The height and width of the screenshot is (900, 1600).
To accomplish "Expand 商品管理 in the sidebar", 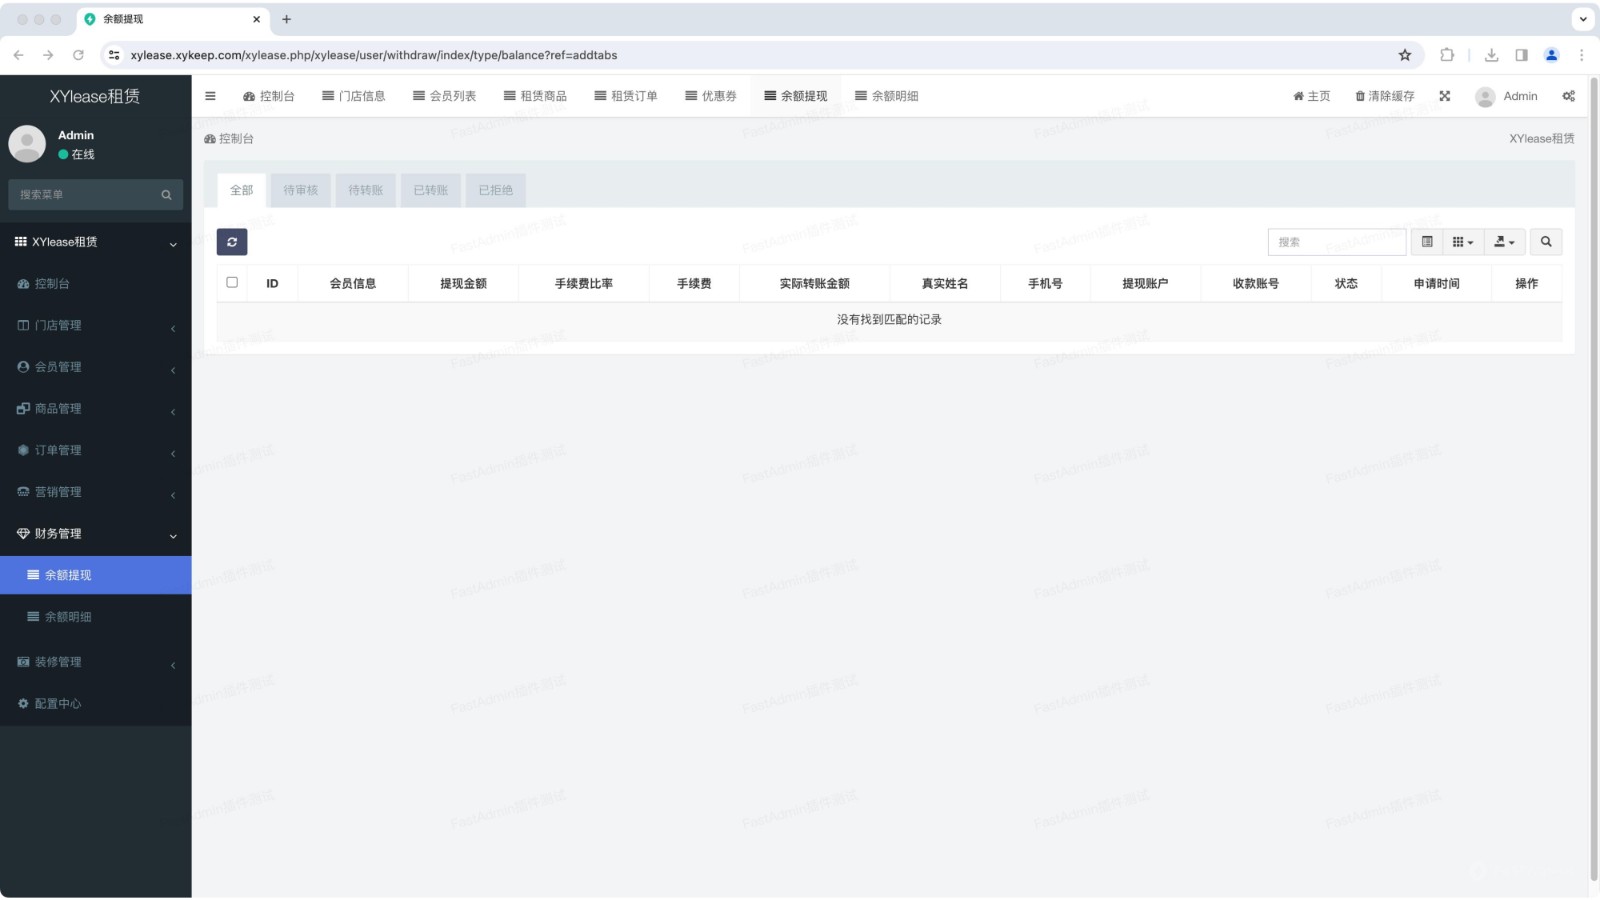I will pyautogui.click(x=96, y=409).
